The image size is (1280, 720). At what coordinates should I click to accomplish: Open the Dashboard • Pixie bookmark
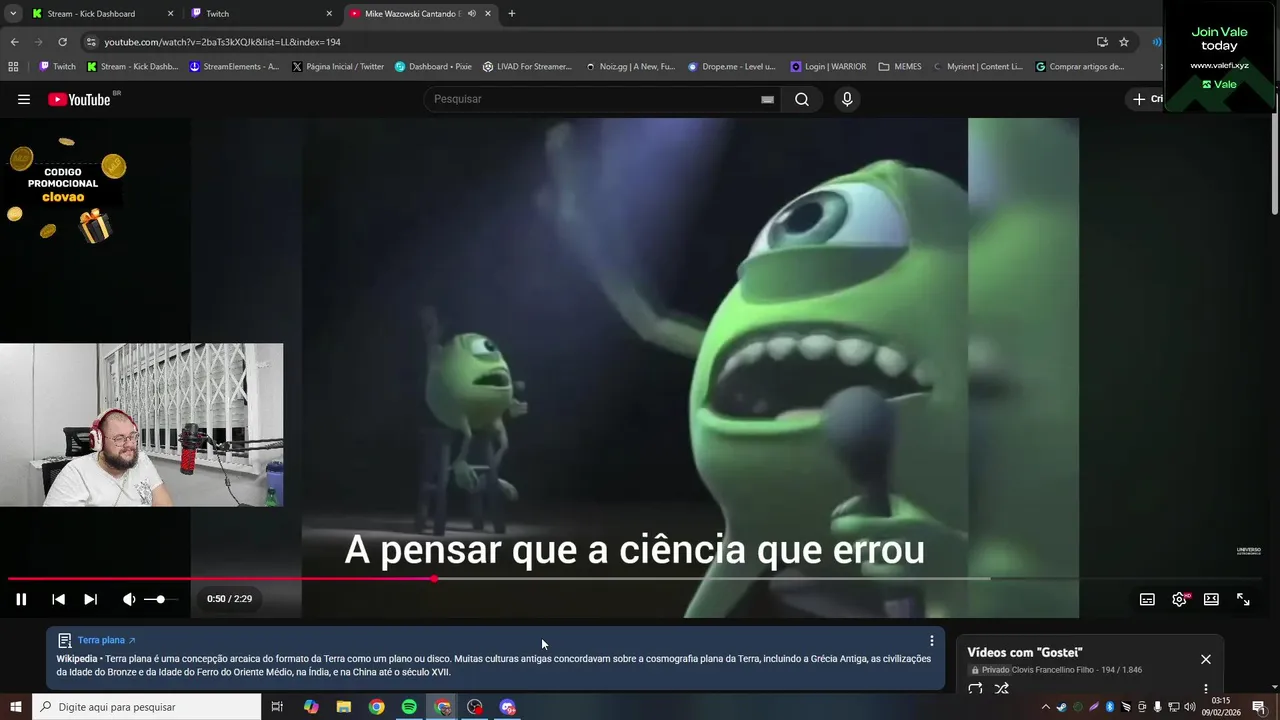433,67
